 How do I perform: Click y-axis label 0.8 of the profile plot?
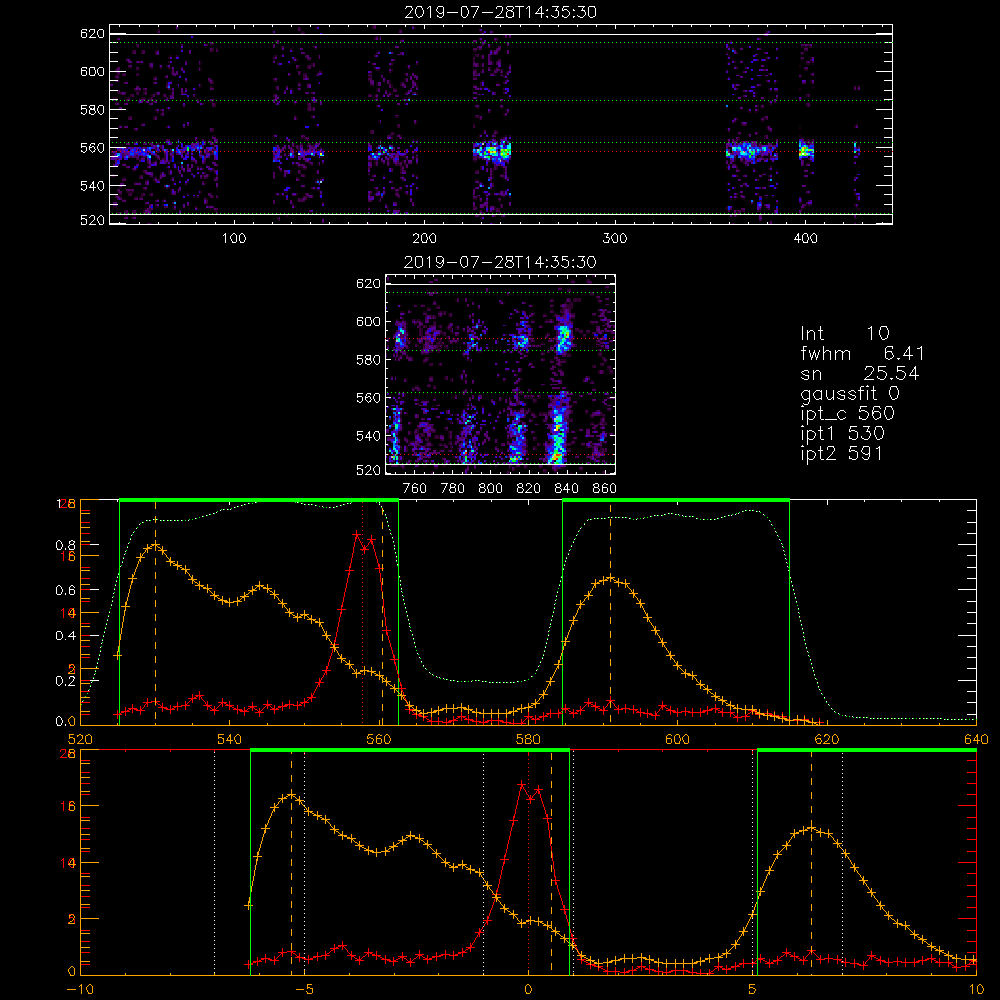coord(65,545)
